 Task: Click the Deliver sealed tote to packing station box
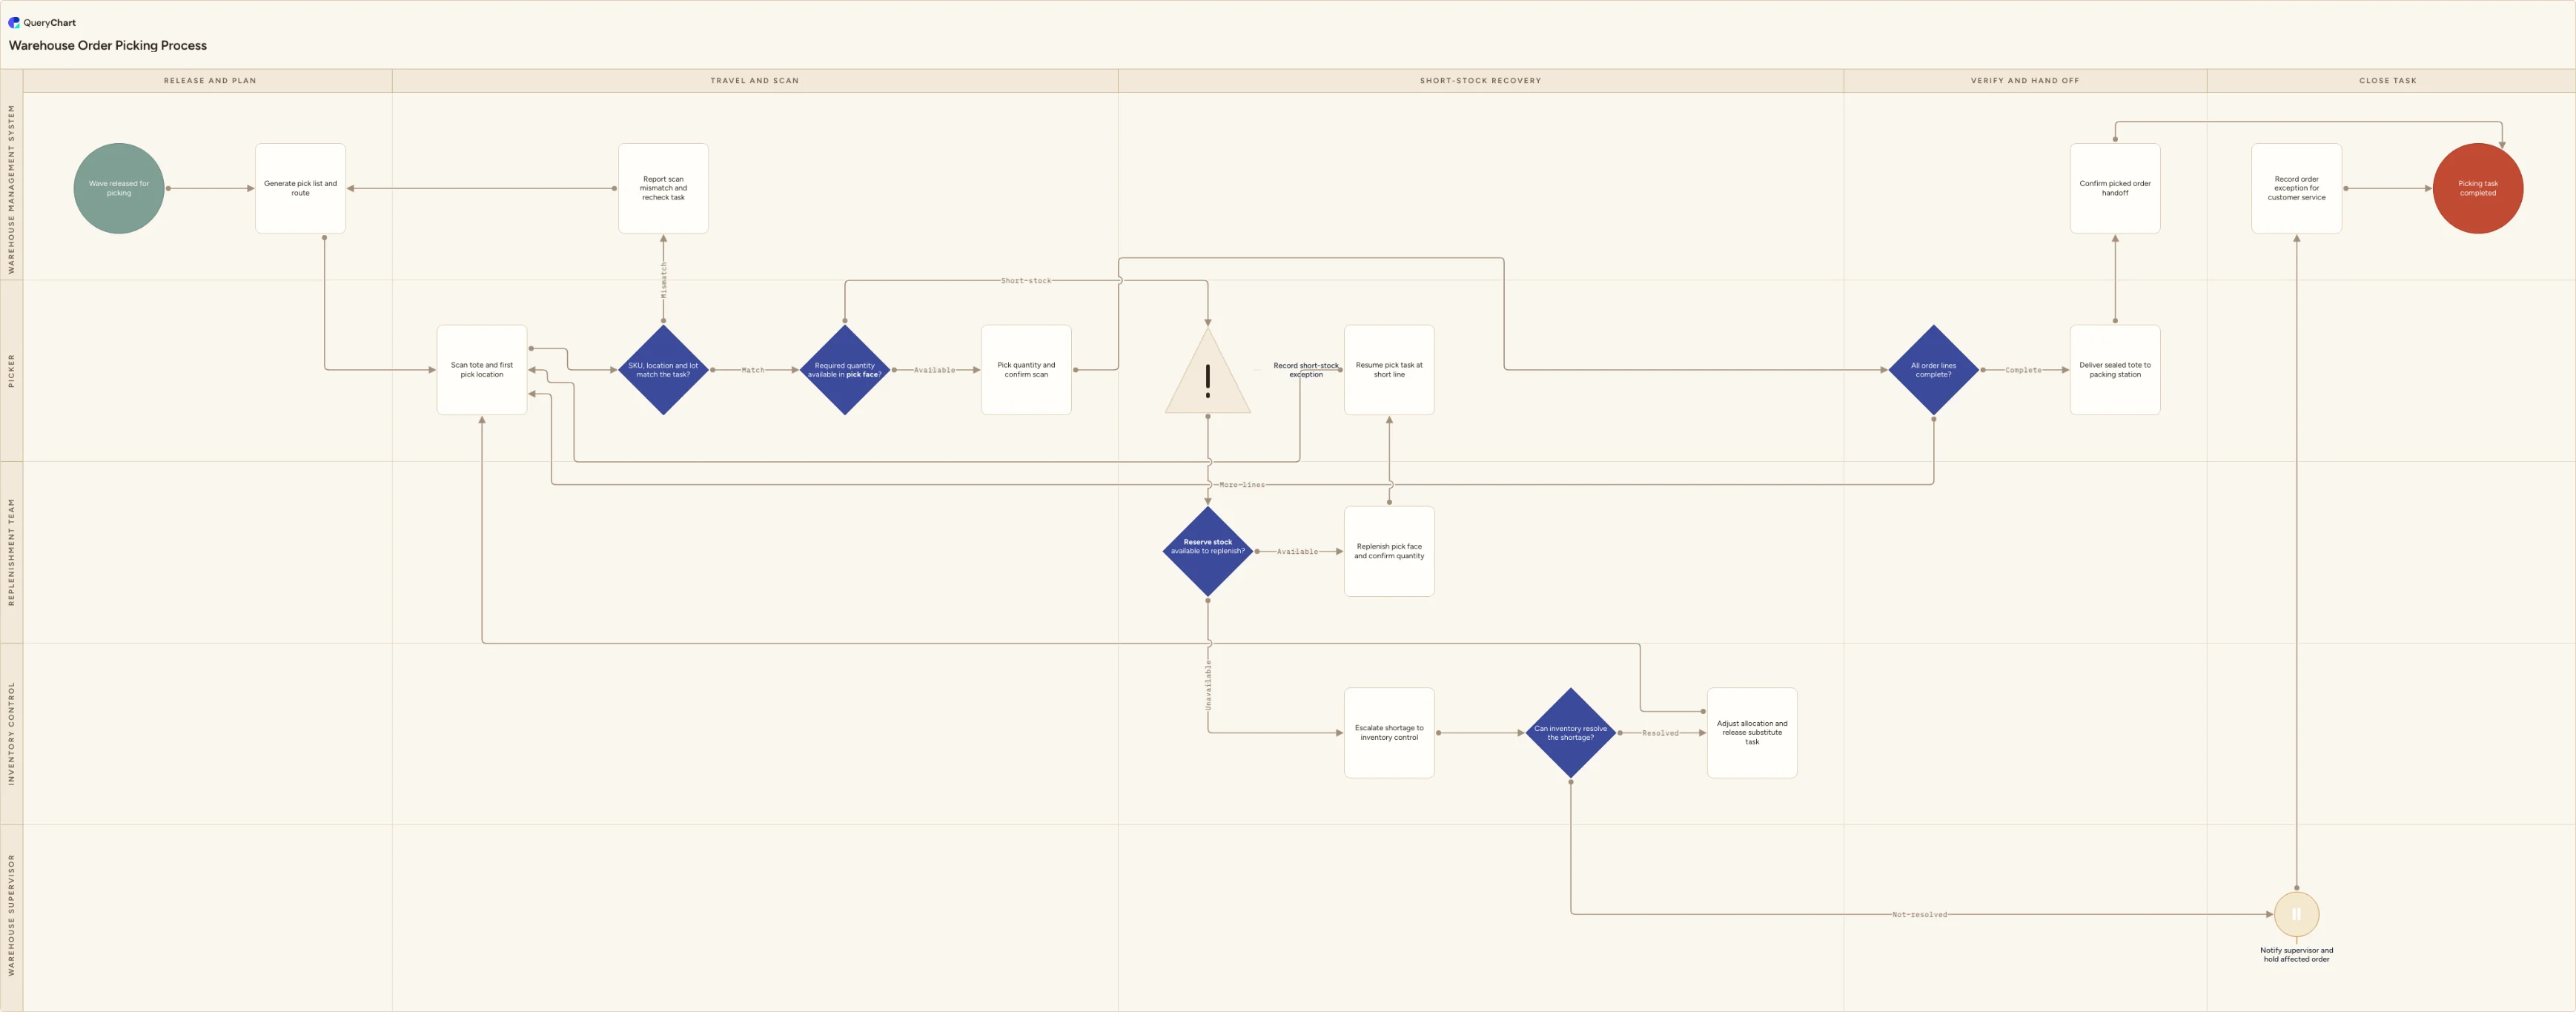click(x=2115, y=370)
